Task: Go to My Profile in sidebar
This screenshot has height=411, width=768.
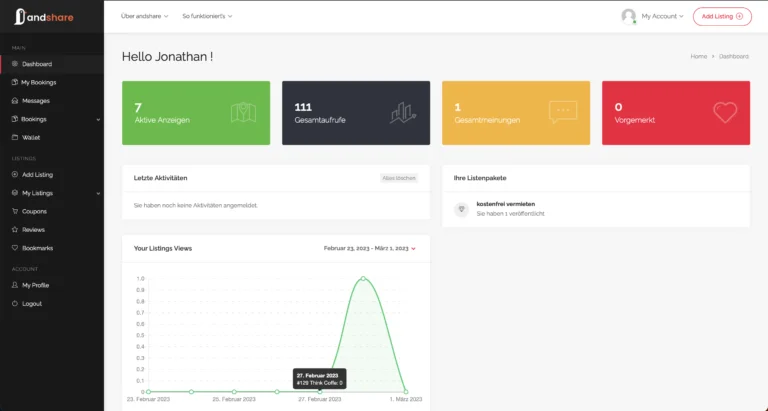Action: click(35, 285)
